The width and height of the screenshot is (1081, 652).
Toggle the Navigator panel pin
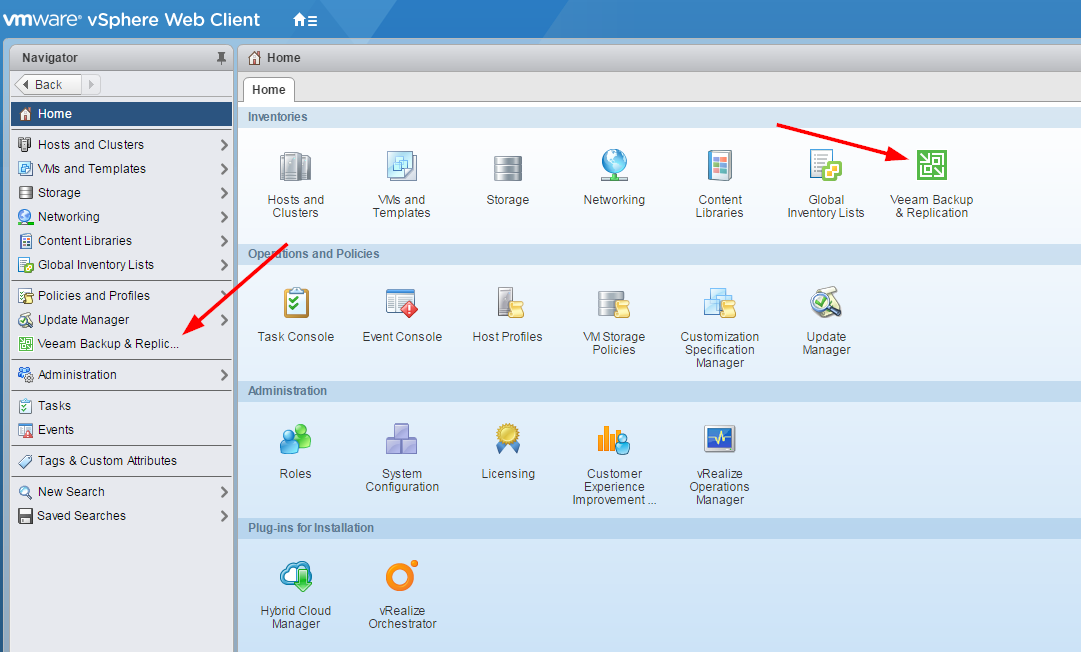[x=220, y=57]
